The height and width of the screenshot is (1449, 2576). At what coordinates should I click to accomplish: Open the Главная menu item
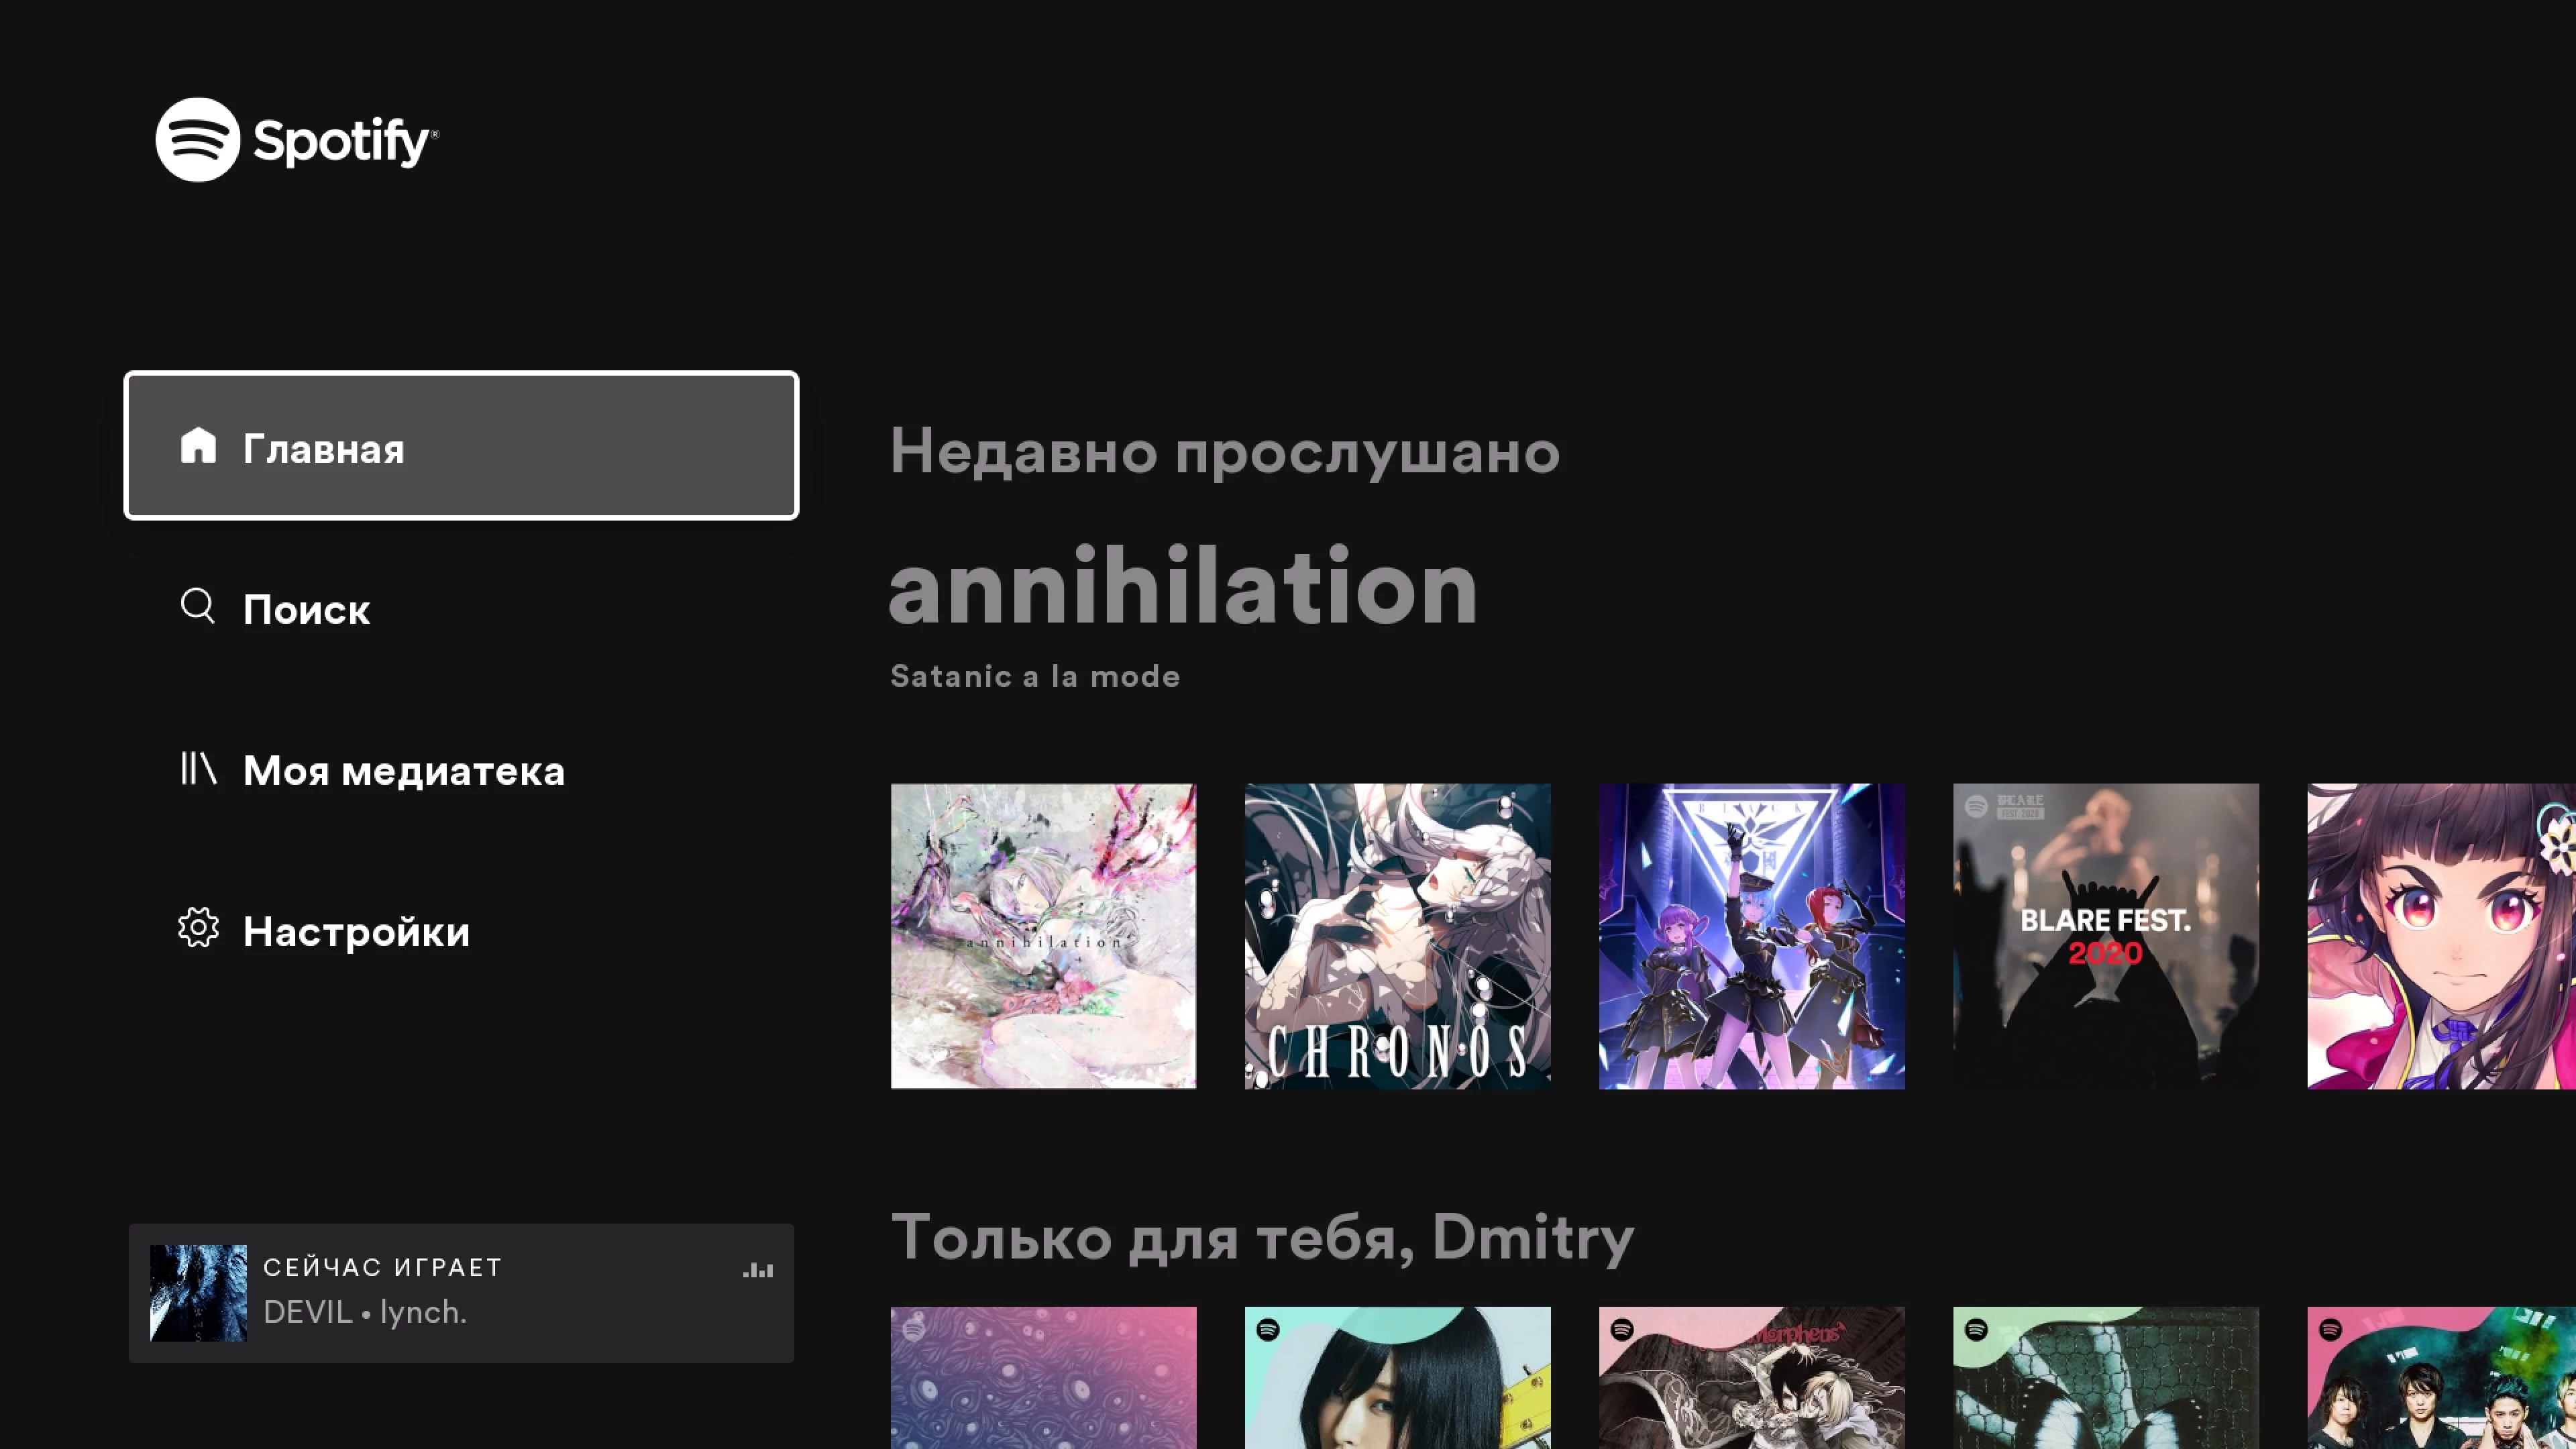pos(461,446)
